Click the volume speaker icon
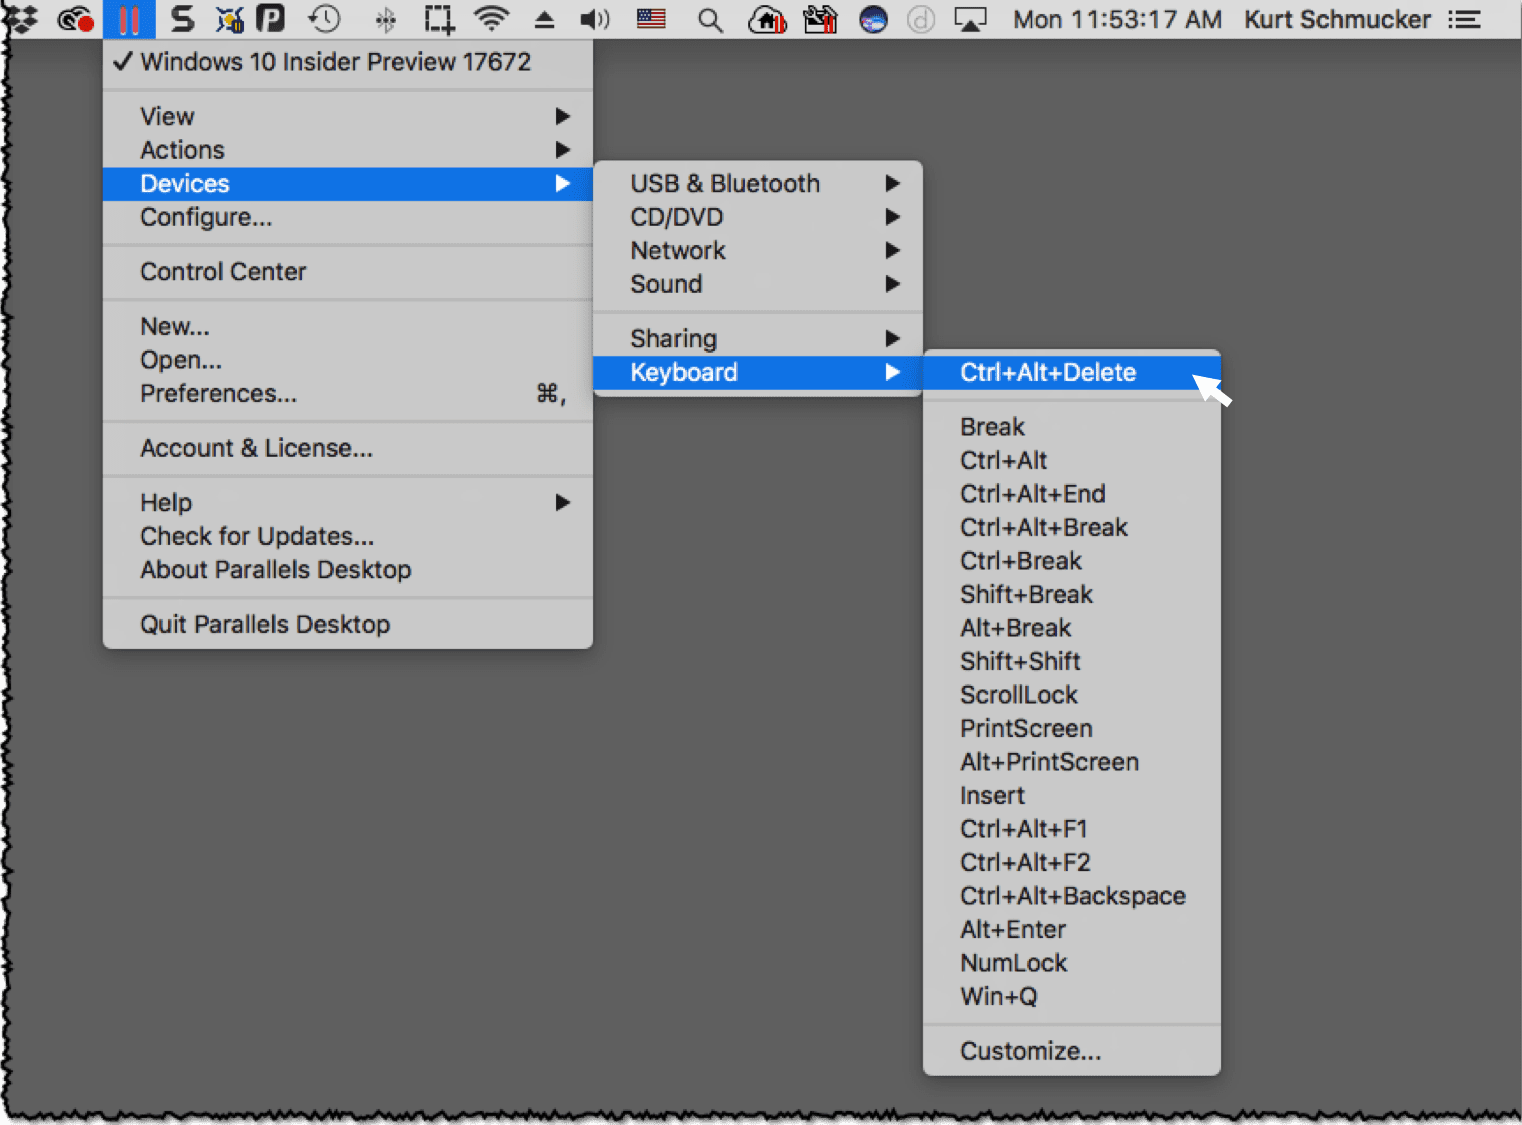Viewport: 1522px width, 1125px height. tap(594, 19)
